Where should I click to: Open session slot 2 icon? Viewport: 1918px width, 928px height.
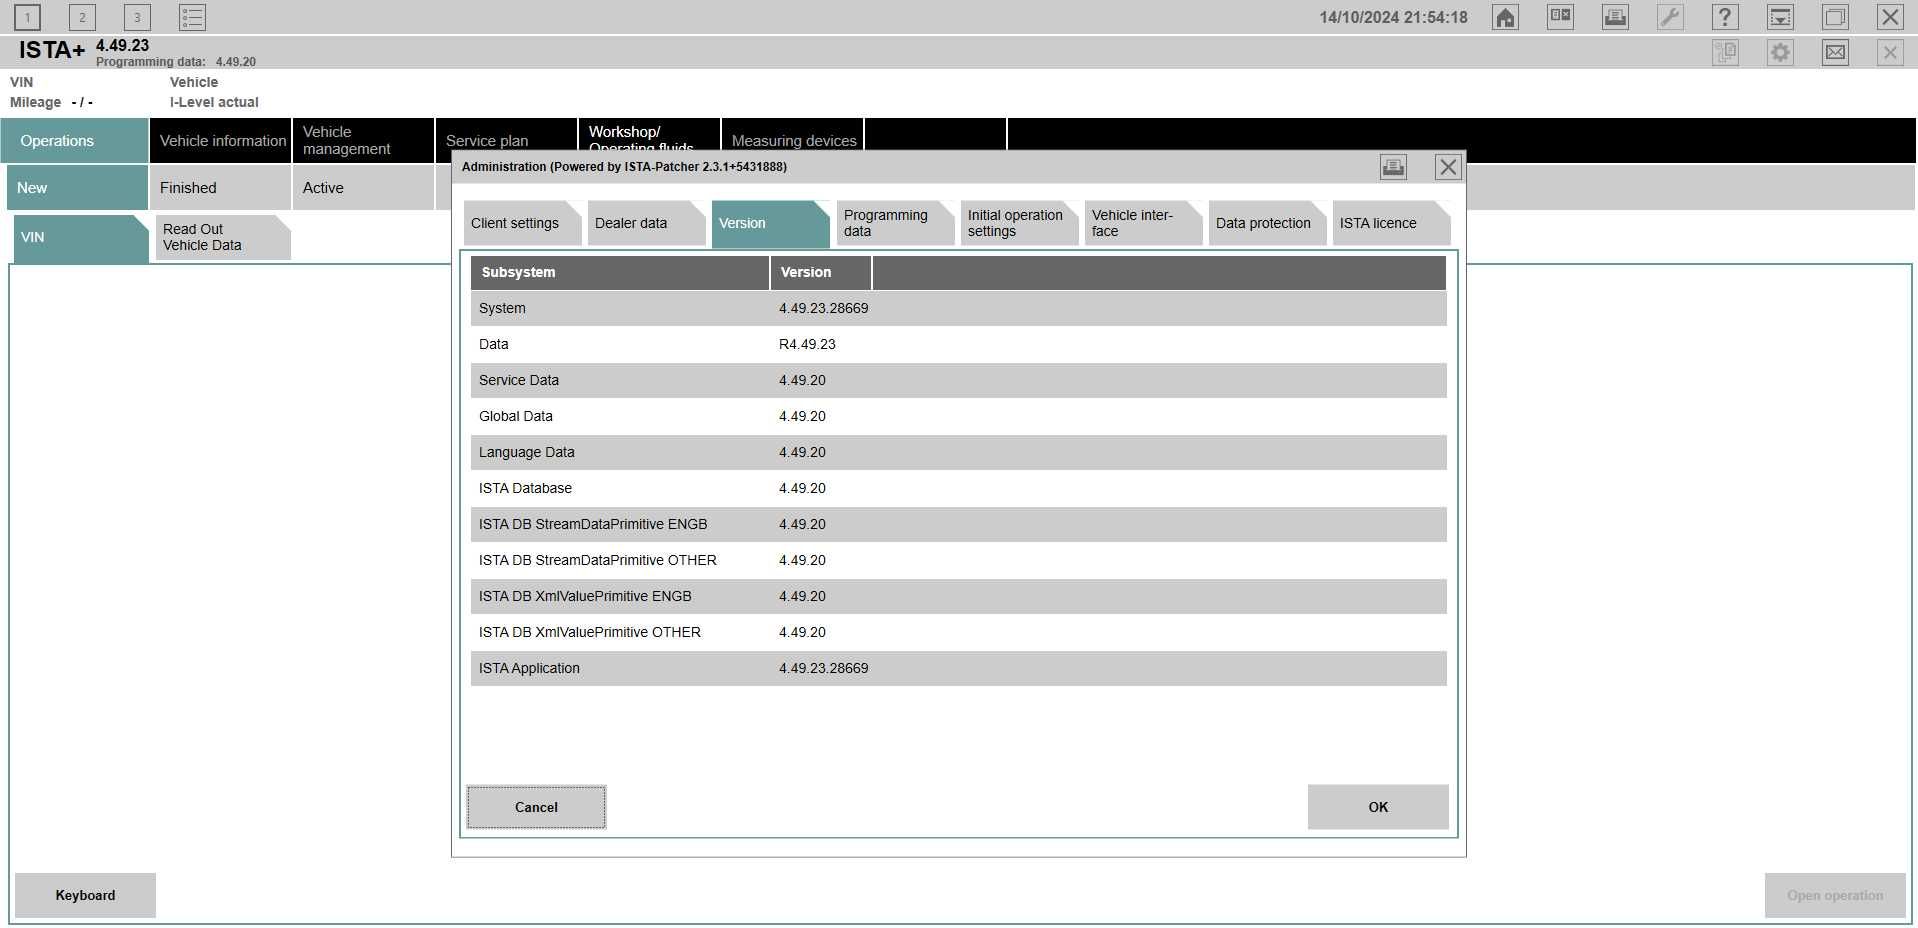click(x=82, y=17)
